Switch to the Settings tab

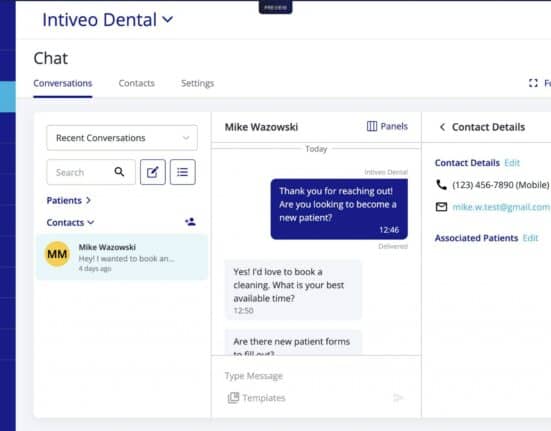pos(197,84)
